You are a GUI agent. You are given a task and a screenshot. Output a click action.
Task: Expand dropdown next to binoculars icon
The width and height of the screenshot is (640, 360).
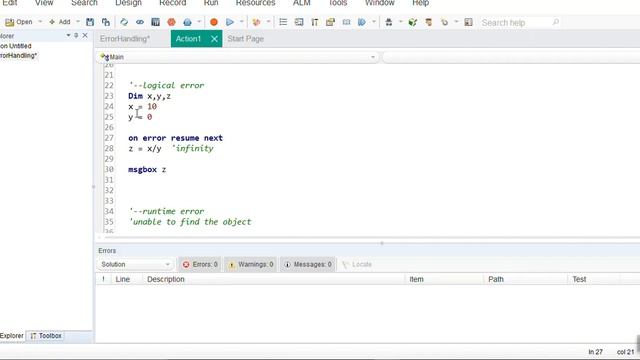click(400, 22)
